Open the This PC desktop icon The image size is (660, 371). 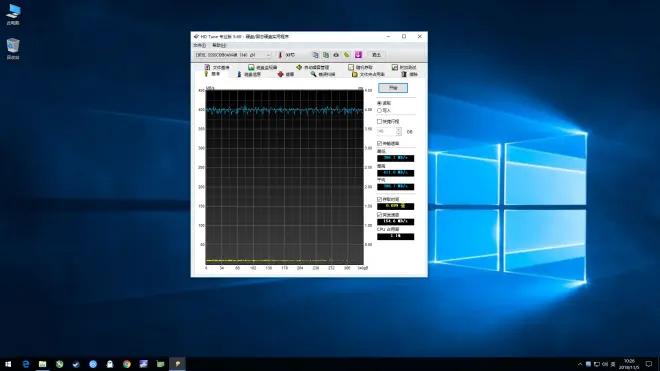point(13,14)
